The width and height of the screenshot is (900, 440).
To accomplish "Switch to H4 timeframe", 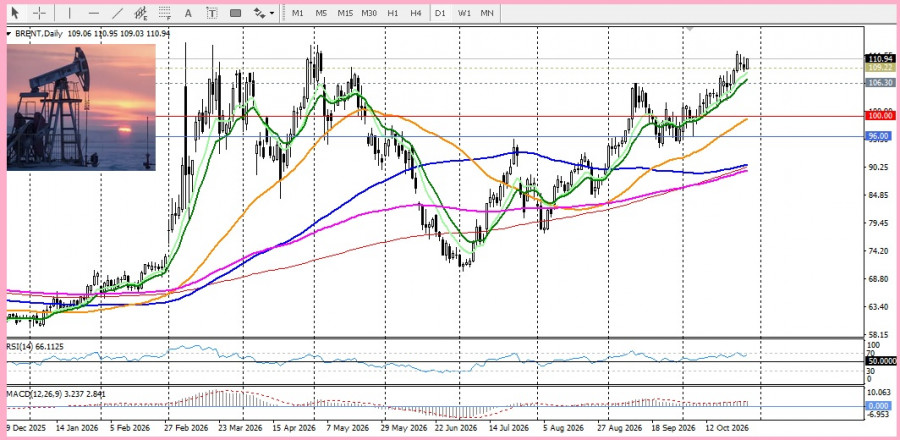I will [416, 13].
